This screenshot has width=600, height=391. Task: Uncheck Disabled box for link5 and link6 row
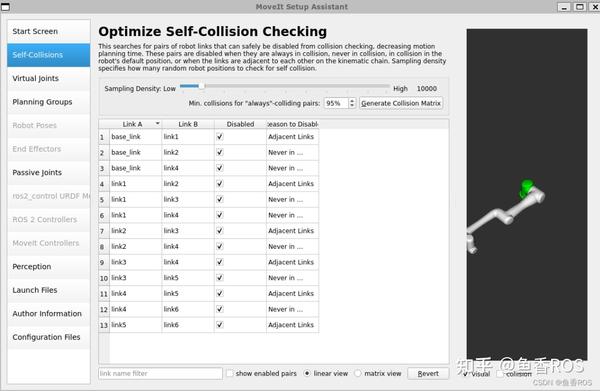[220, 325]
